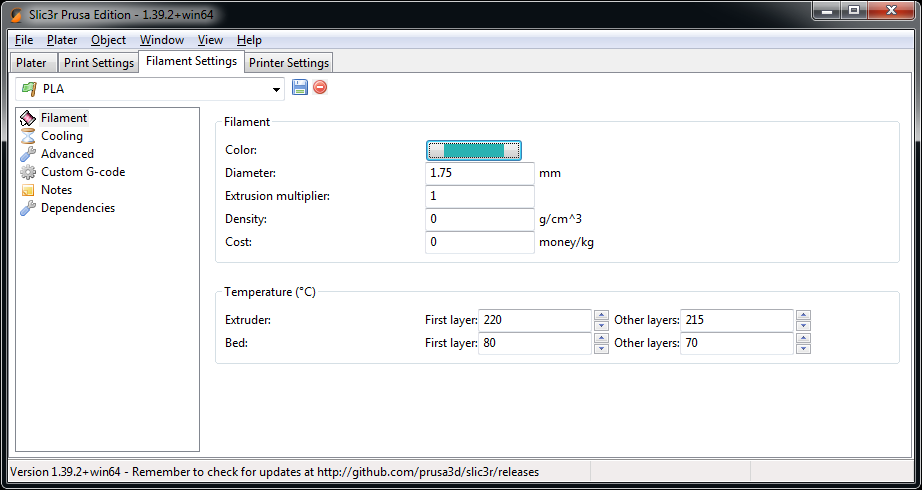Viewport: 922px width, 490px height.
Task: Click the Diameter input field
Action: click(x=480, y=174)
